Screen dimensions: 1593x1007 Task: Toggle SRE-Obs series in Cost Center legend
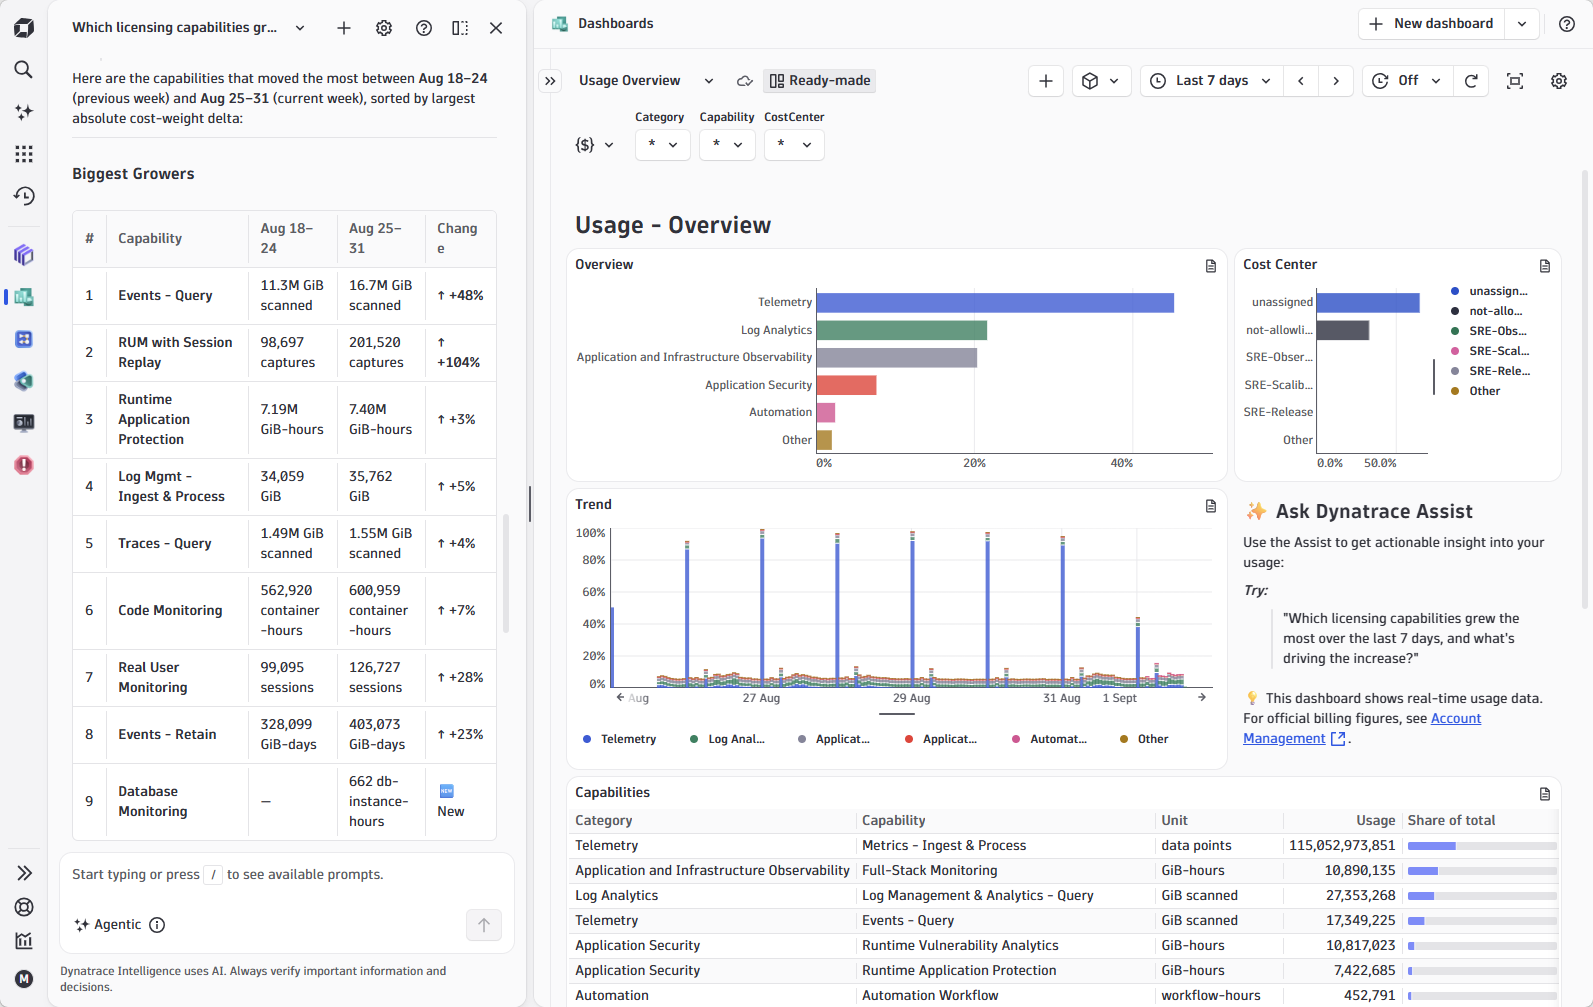tap(1488, 331)
